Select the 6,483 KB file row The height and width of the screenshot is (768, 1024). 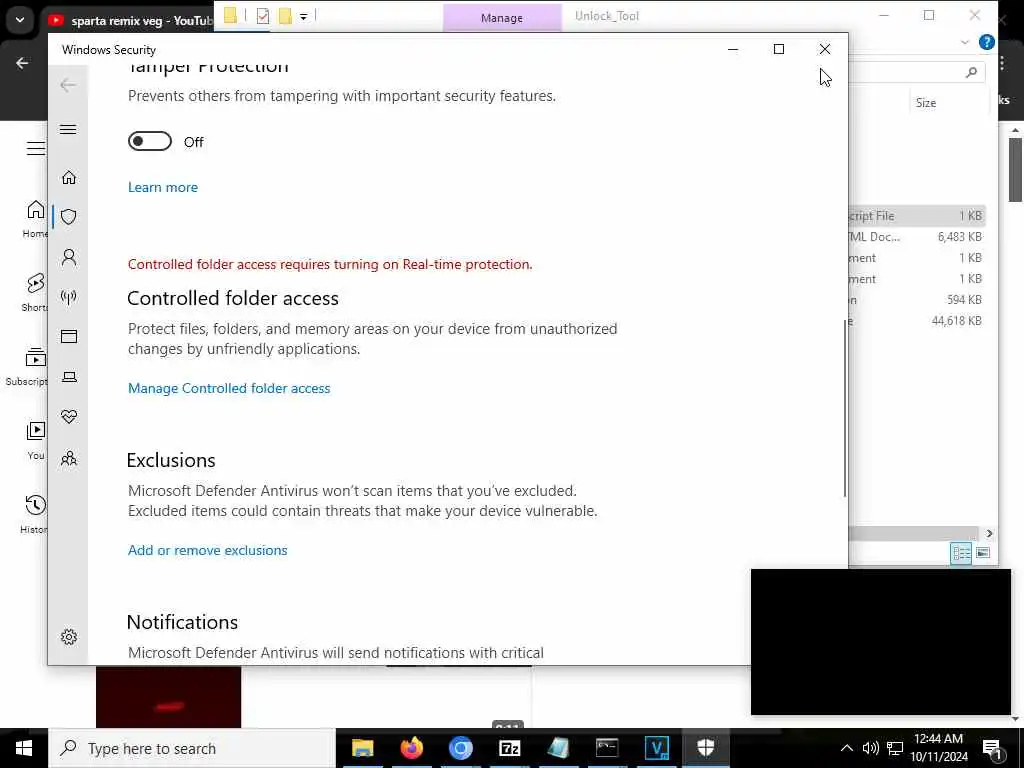tap(916, 236)
